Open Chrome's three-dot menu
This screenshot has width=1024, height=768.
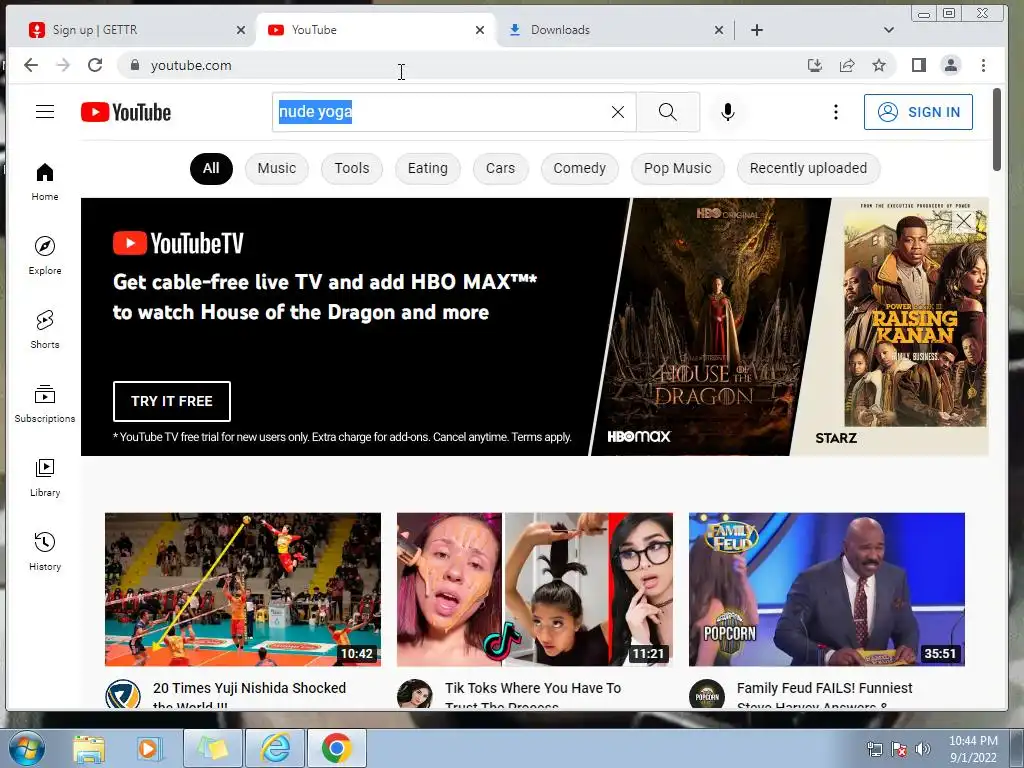(983, 65)
